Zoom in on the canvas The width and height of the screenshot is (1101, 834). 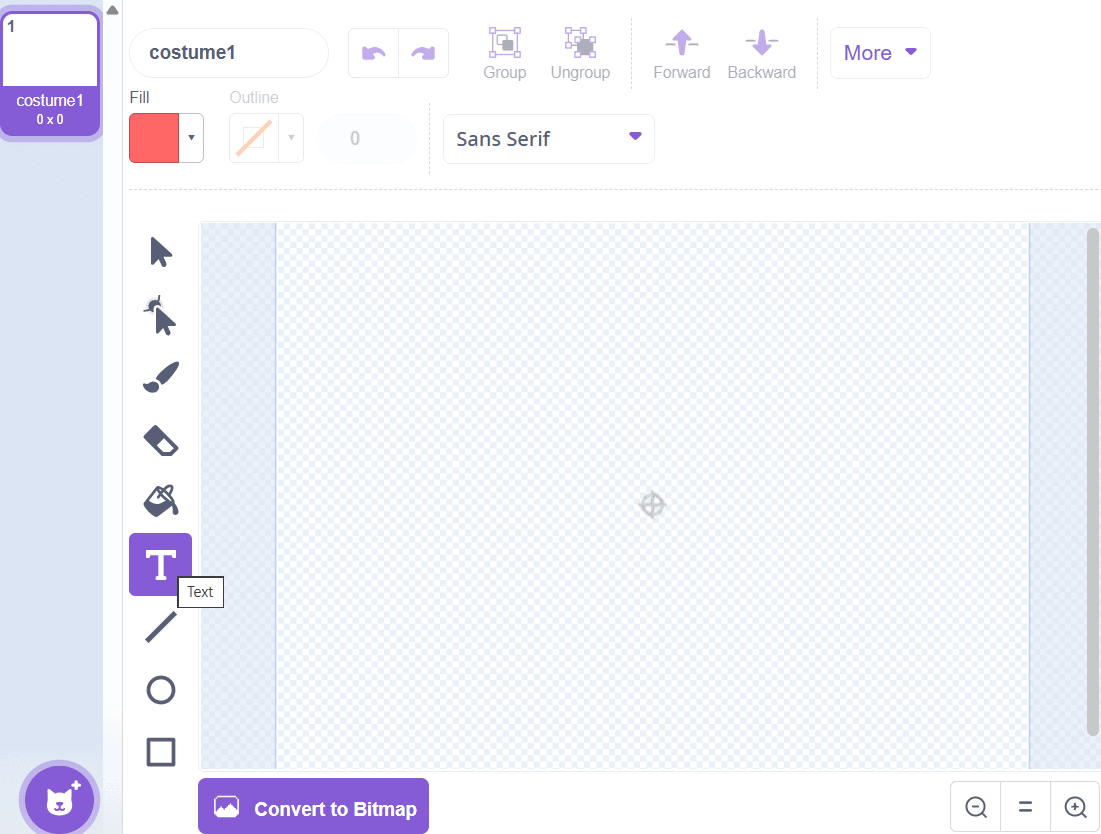1075,807
